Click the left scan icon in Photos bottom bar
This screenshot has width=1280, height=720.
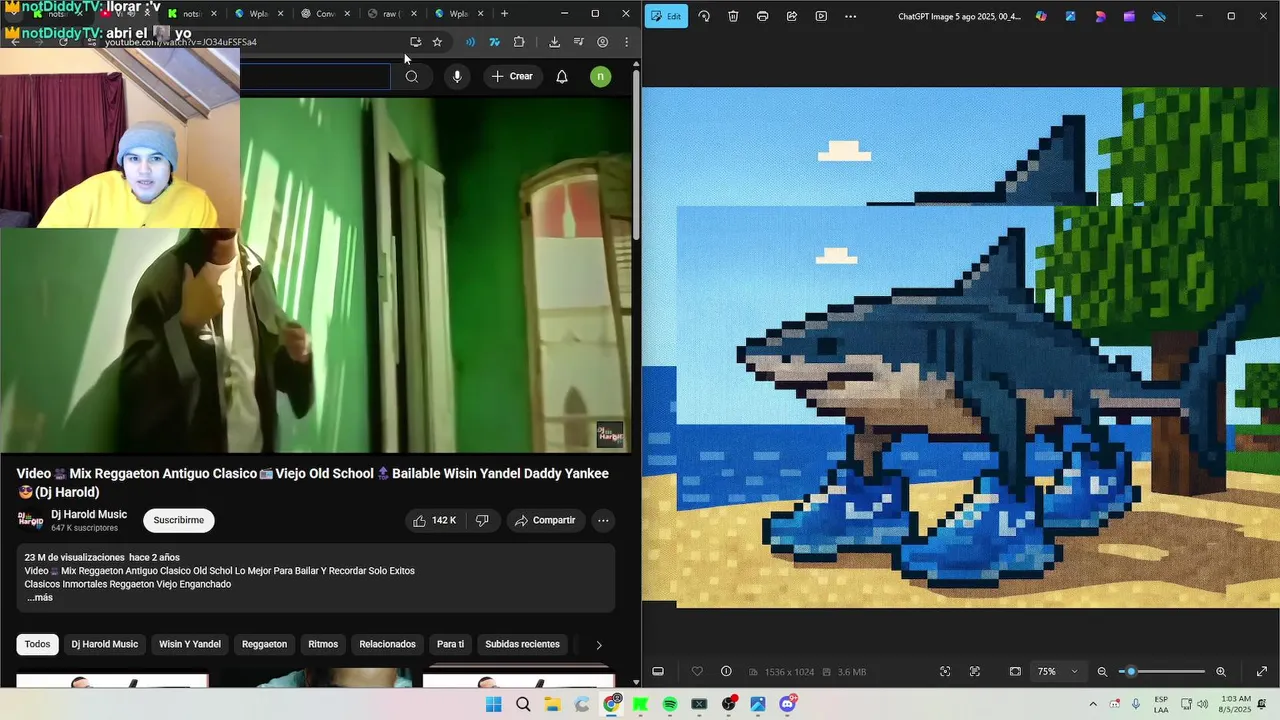pos(945,671)
